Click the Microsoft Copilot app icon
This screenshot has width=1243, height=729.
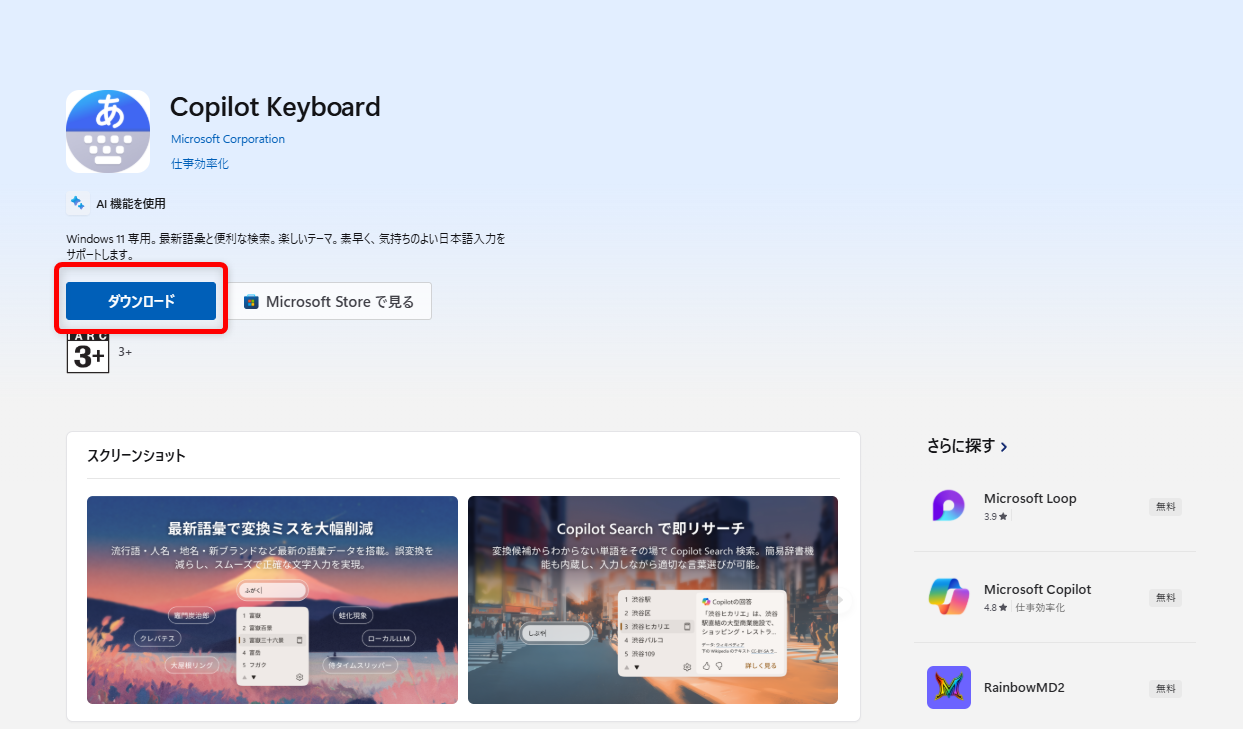pos(948,597)
